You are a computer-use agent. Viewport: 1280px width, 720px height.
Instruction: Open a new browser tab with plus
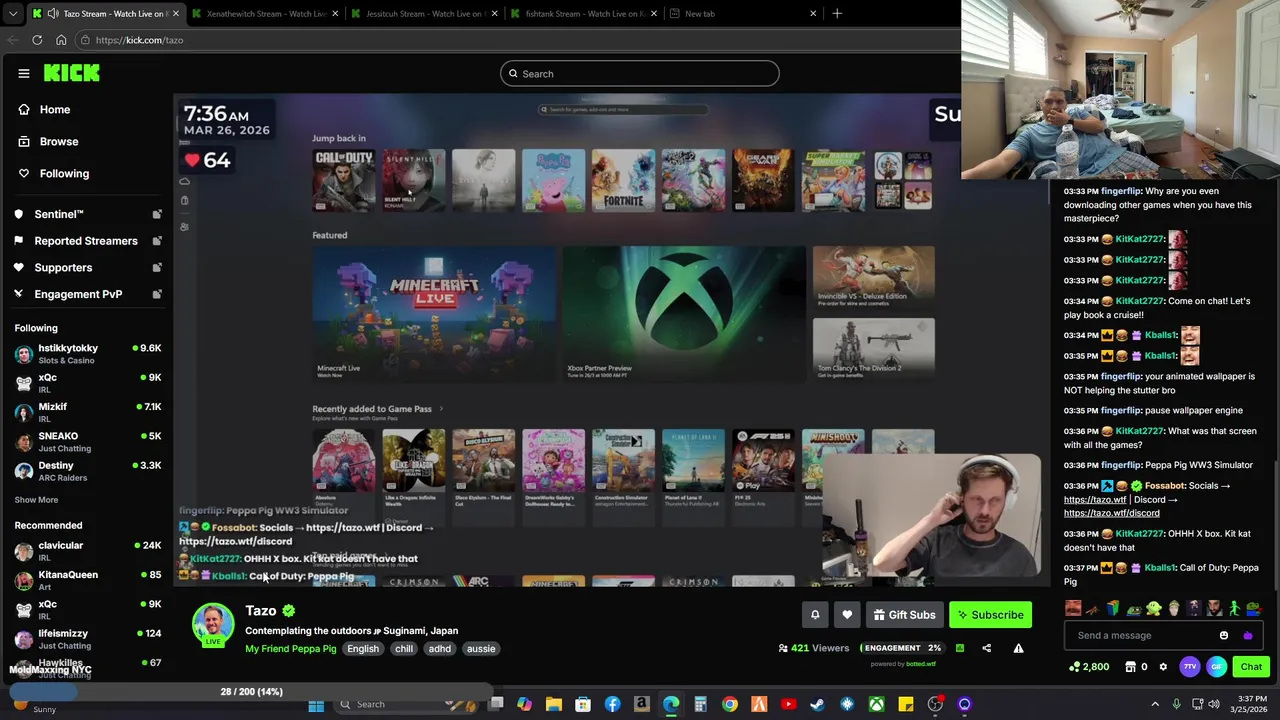click(x=837, y=14)
